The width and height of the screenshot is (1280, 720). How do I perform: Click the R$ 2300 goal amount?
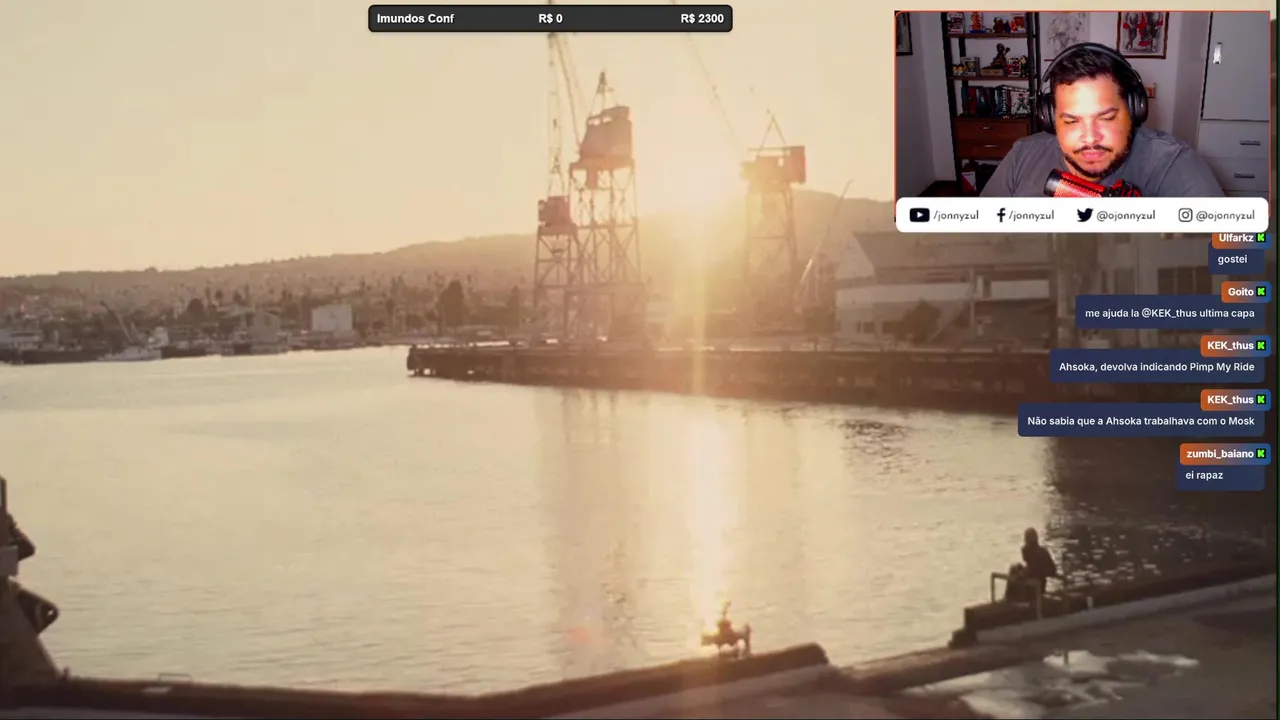tap(702, 18)
